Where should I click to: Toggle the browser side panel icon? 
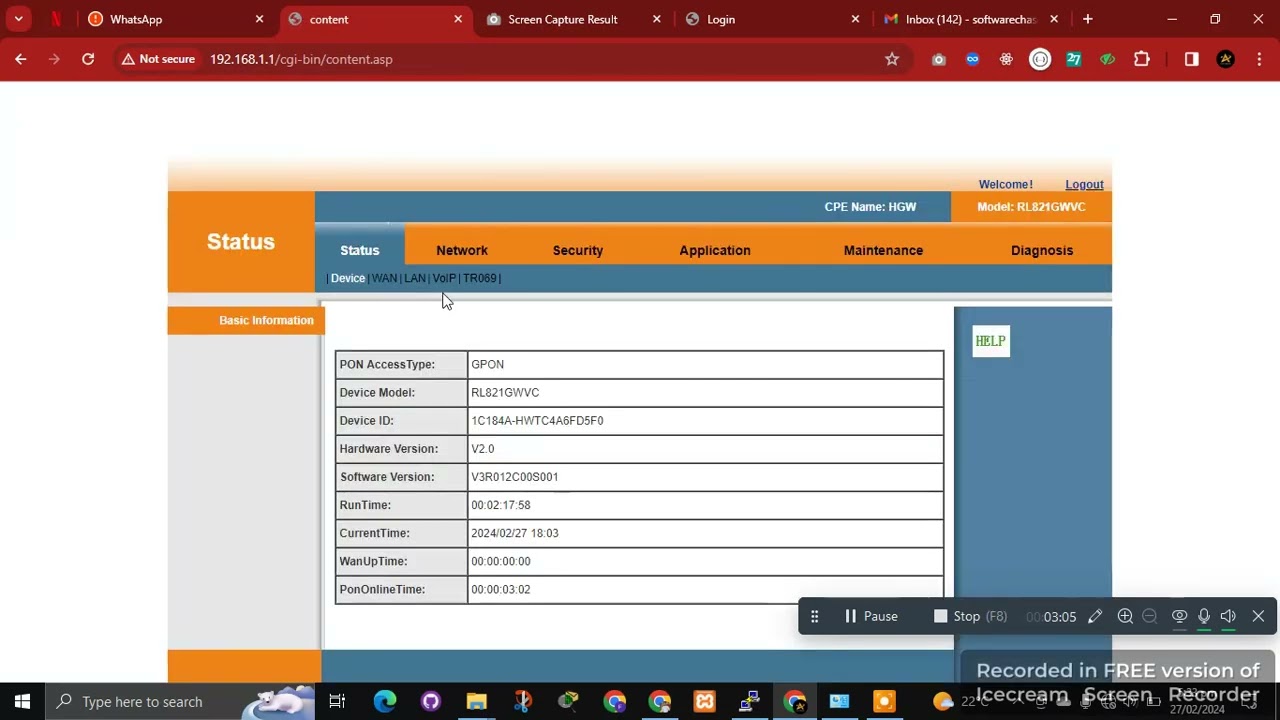[1191, 59]
